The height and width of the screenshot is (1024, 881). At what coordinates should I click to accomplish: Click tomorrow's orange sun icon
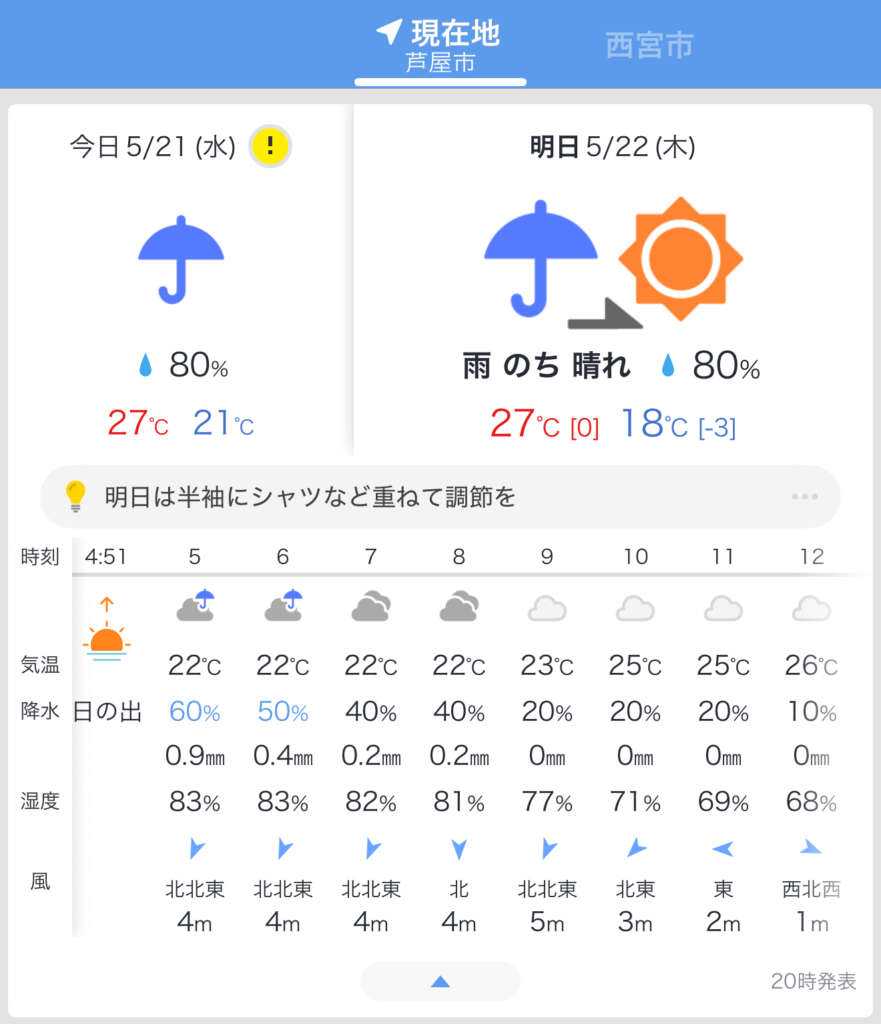681,259
